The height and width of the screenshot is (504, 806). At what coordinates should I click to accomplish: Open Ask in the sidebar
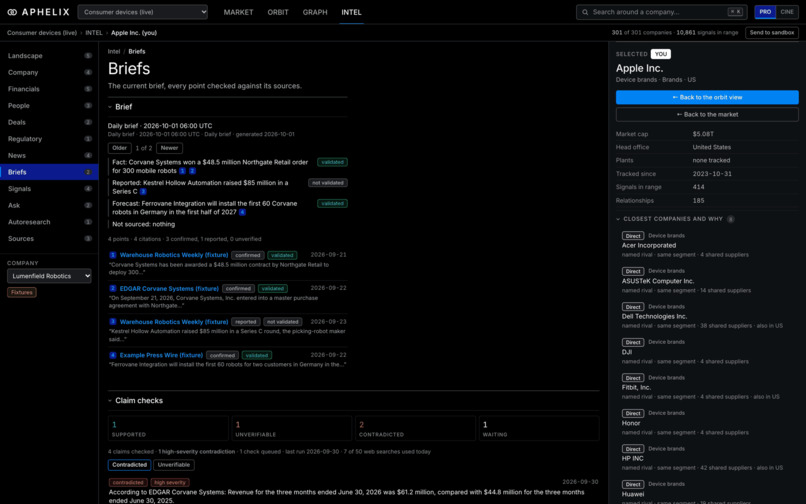(x=49, y=205)
